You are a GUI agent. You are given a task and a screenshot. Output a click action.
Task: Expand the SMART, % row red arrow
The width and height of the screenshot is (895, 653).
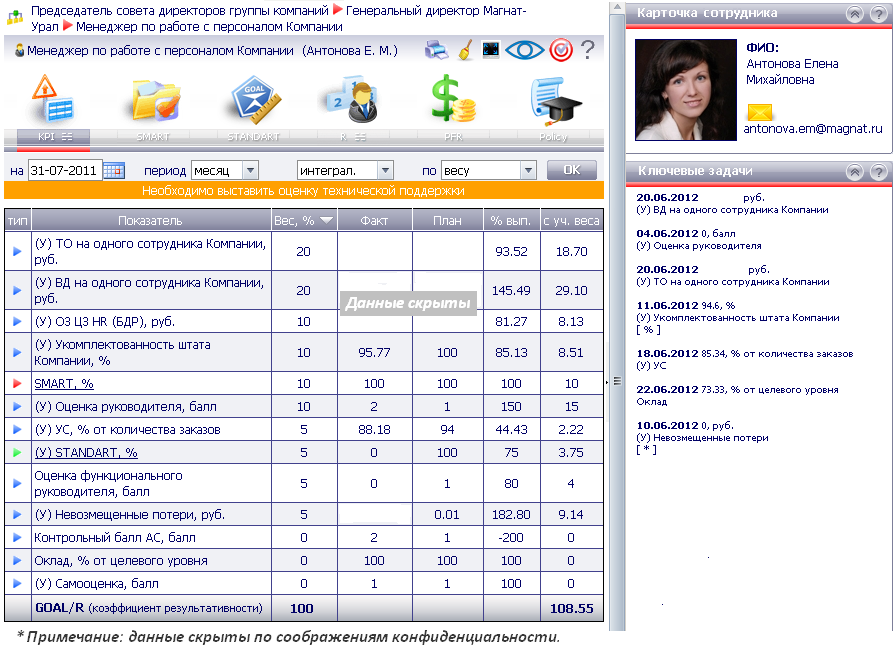click(x=17, y=384)
